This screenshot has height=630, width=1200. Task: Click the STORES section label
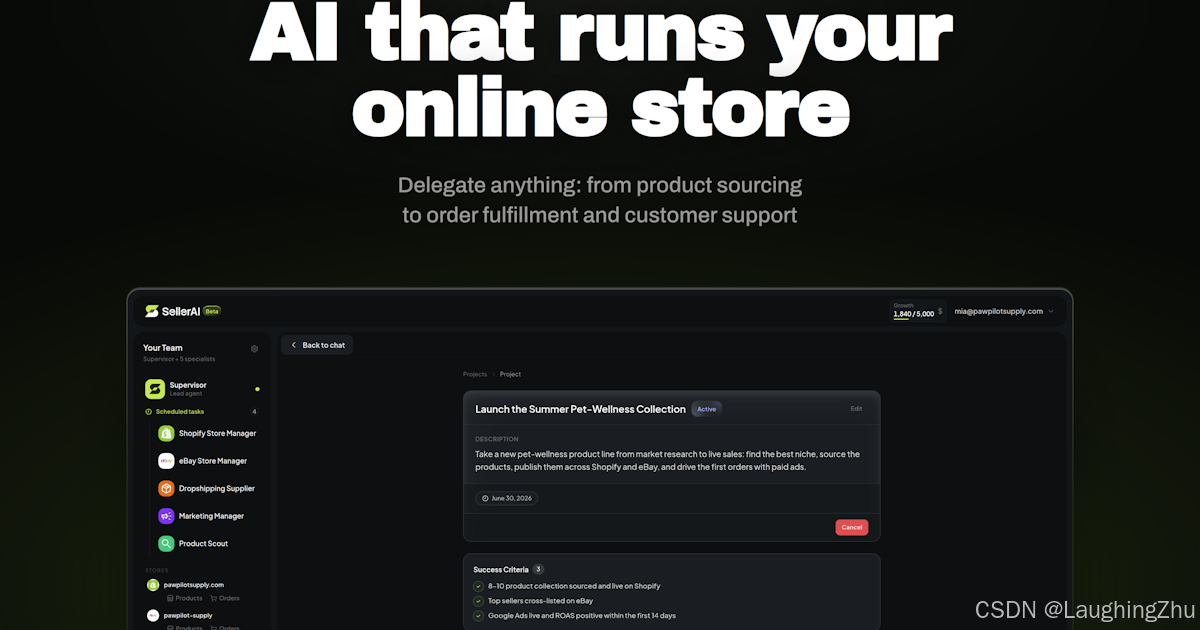[x=156, y=570]
